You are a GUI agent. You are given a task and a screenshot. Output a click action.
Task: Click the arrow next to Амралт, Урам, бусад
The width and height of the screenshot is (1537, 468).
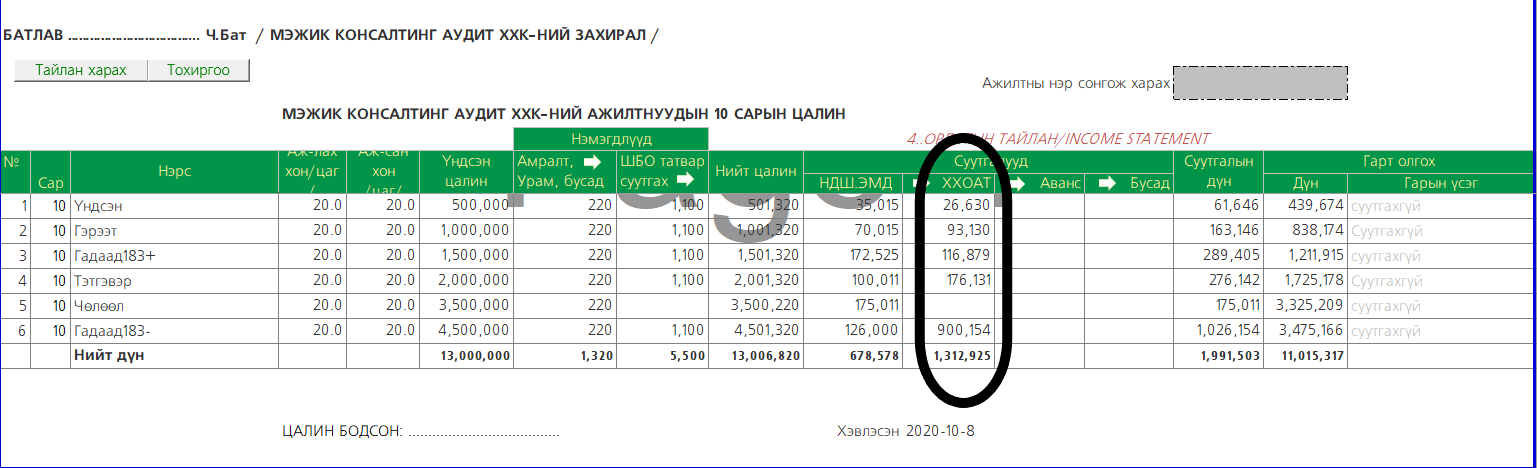591,161
